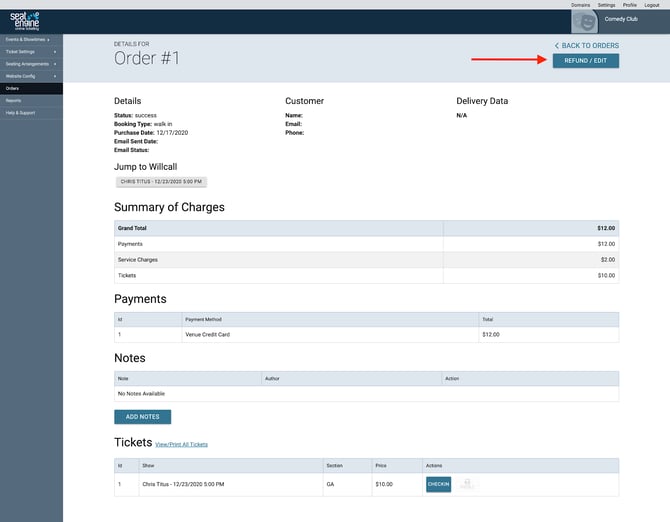Expand the Seating Arrangements sidebar menu
The width and height of the screenshot is (670, 522).
coord(30,64)
